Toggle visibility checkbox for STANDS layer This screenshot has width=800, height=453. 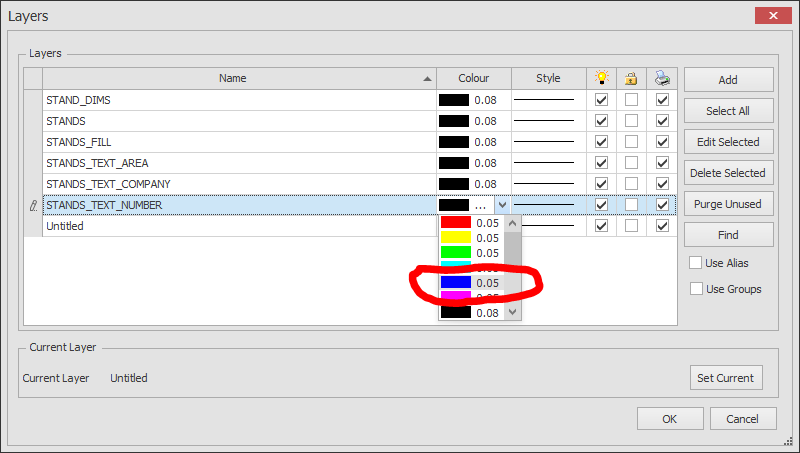602,121
